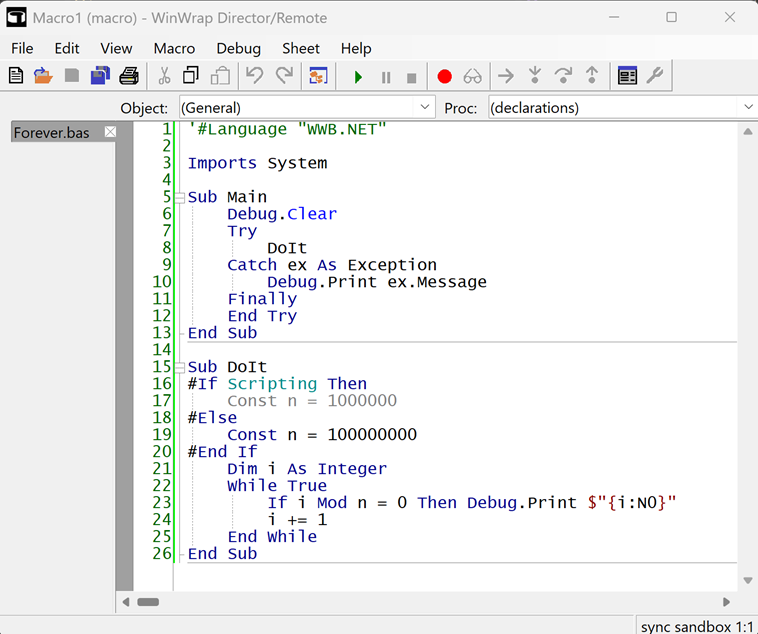The width and height of the screenshot is (758, 634).
Task: Collapse the Sub Main code block
Action: click(179, 197)
